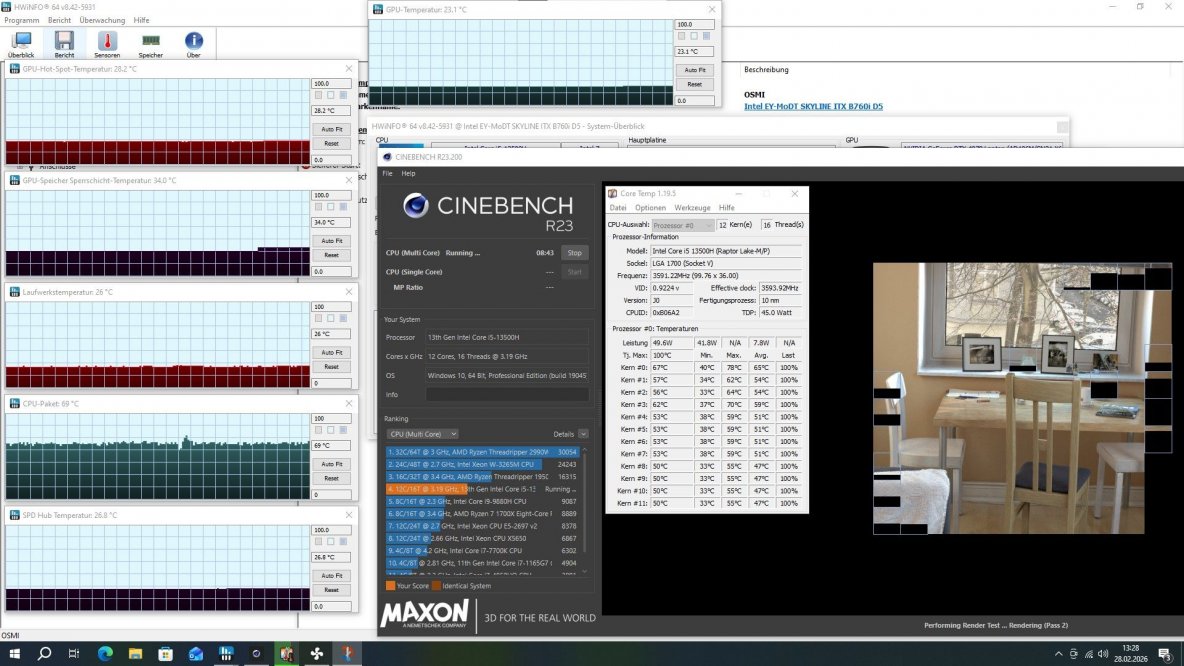Open the CPU (Multi Core) ranking dropdown
This screenshot has height=666, width=1184.
pyautogui.click(x=422, y=434)
